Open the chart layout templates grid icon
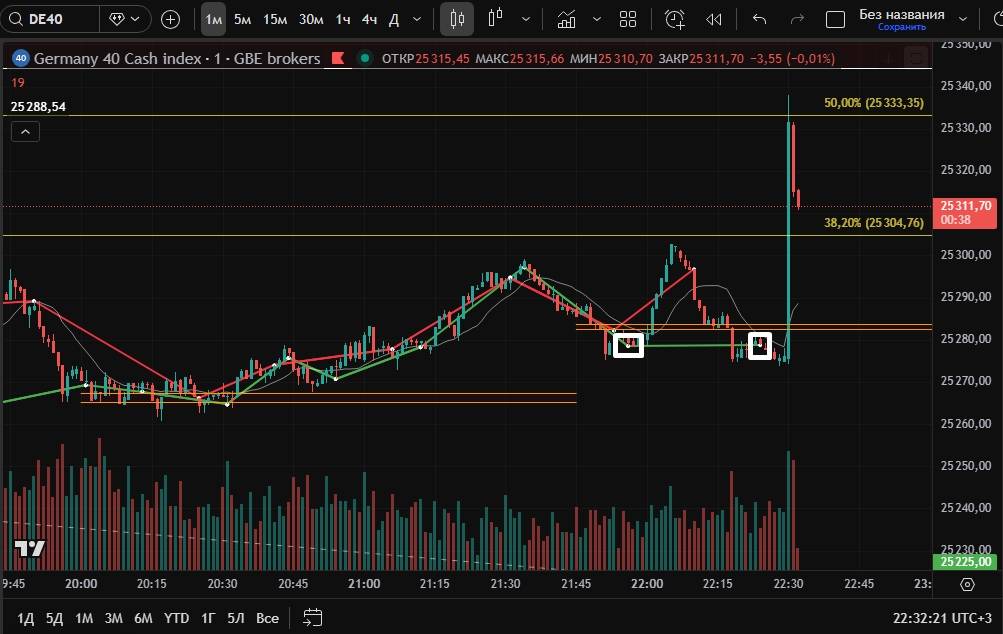 coord(628,19)
